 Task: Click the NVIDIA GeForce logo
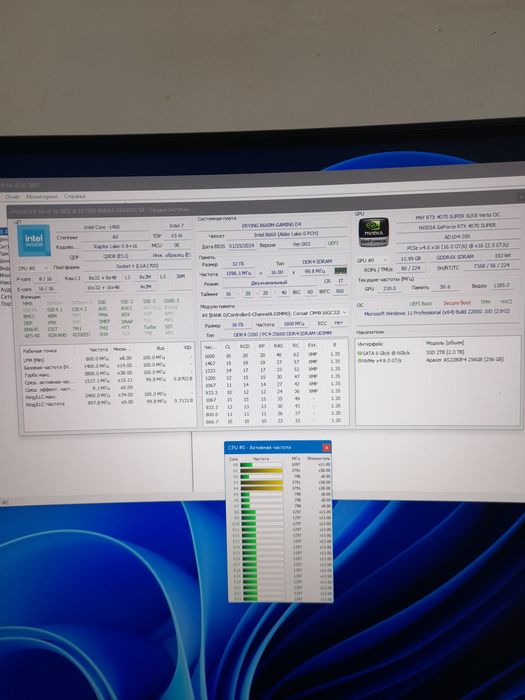(x=373, y=232)
